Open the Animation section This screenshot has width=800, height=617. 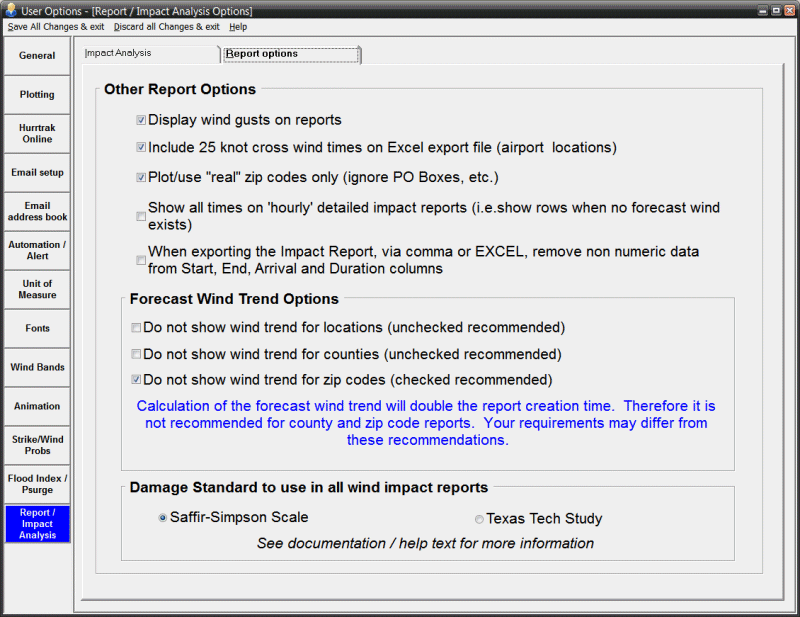[x=37, y=406]
